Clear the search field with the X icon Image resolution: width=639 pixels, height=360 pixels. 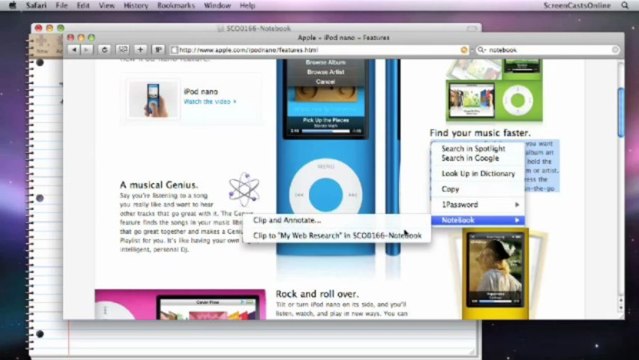[615, 50]
